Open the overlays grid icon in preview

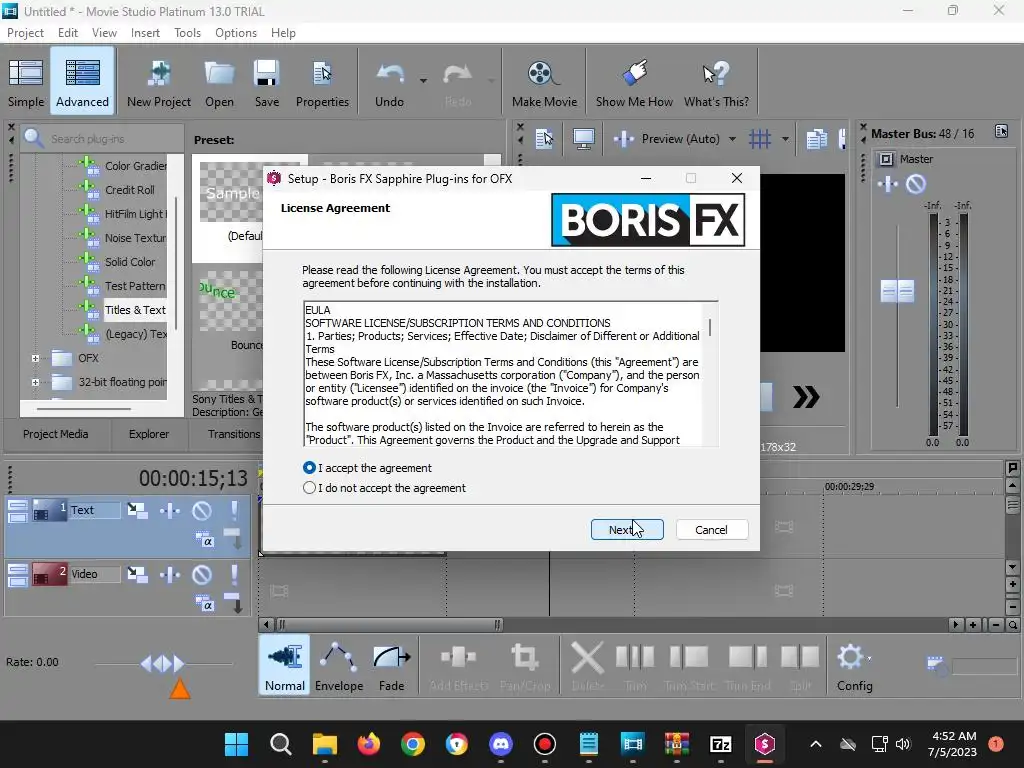(x=760, y=138)
